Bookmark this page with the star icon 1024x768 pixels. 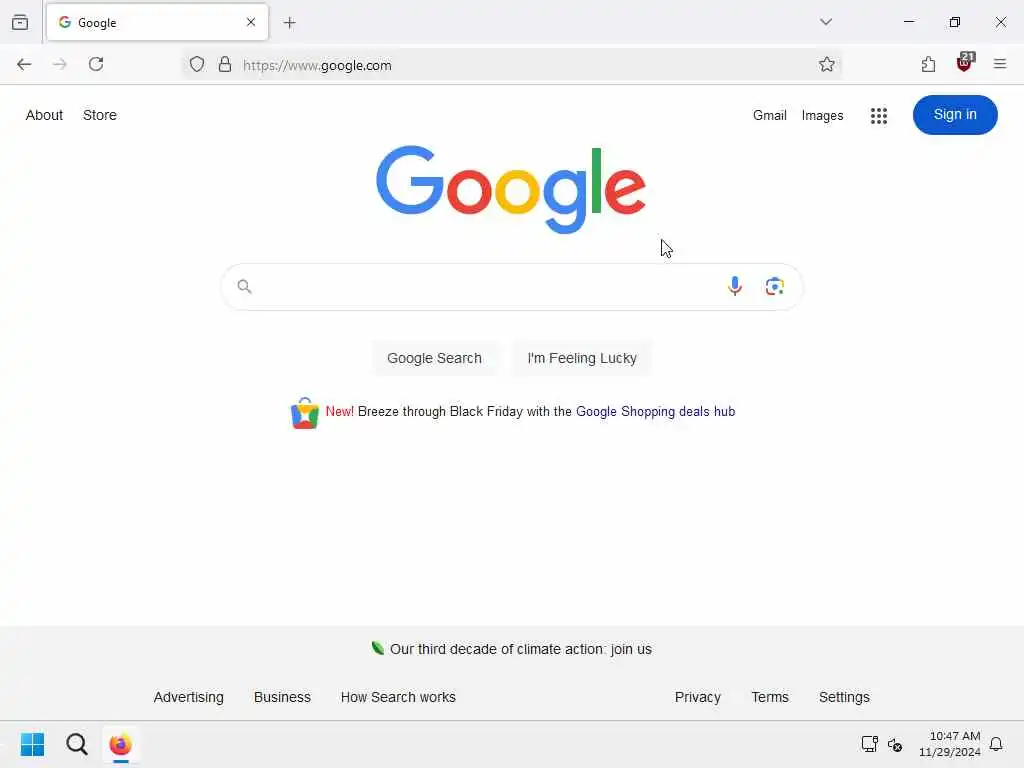pyautogui.click(x=827, y=64)
